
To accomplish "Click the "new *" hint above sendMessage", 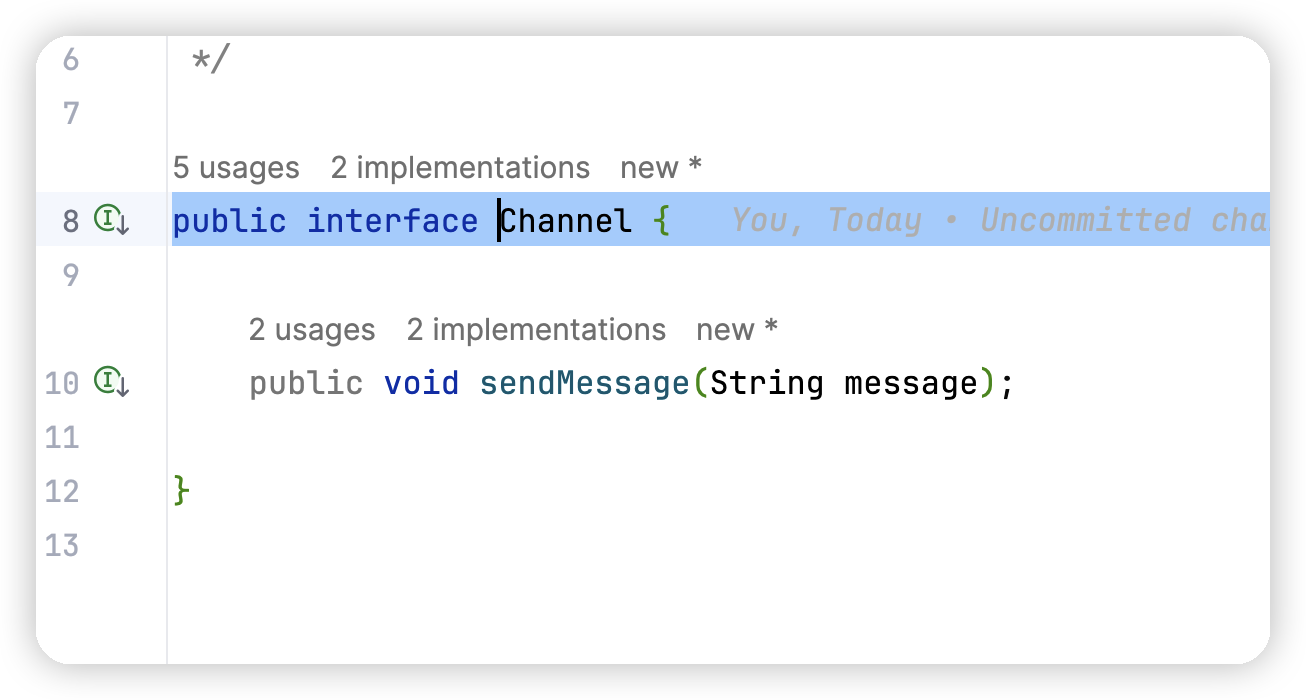I will coord(737,329).
